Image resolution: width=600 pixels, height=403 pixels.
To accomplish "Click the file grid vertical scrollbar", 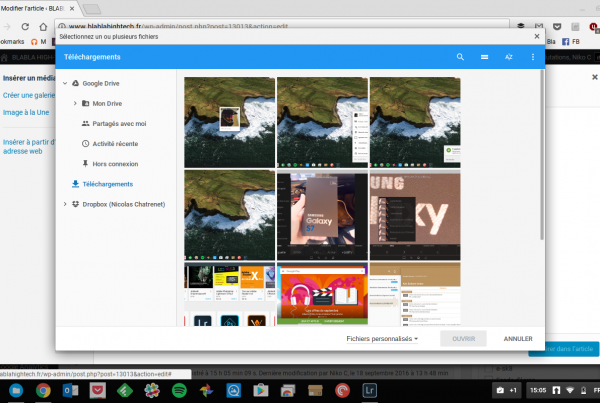I will pyautogui.click(x=541, y=155).
